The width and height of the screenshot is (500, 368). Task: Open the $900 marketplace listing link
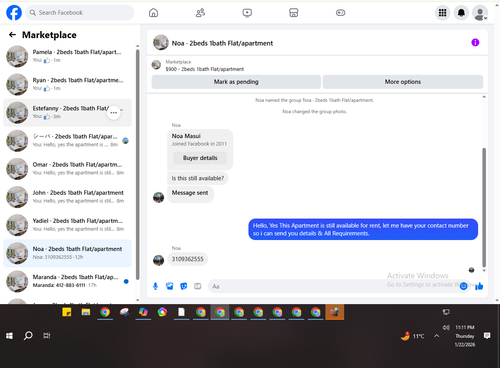coord(204,69)
